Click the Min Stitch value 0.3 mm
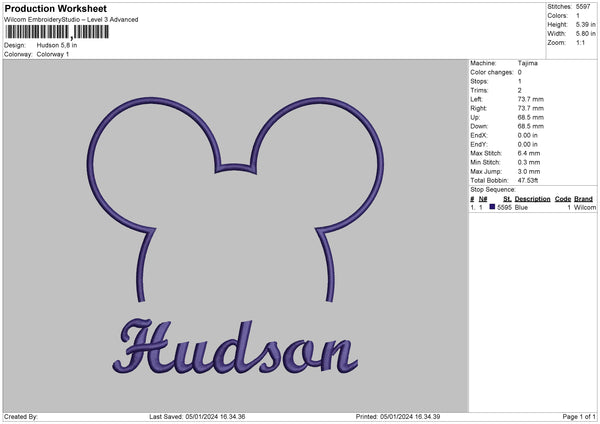Viewport: 600px width, 424px height. [x=529, y=162]
